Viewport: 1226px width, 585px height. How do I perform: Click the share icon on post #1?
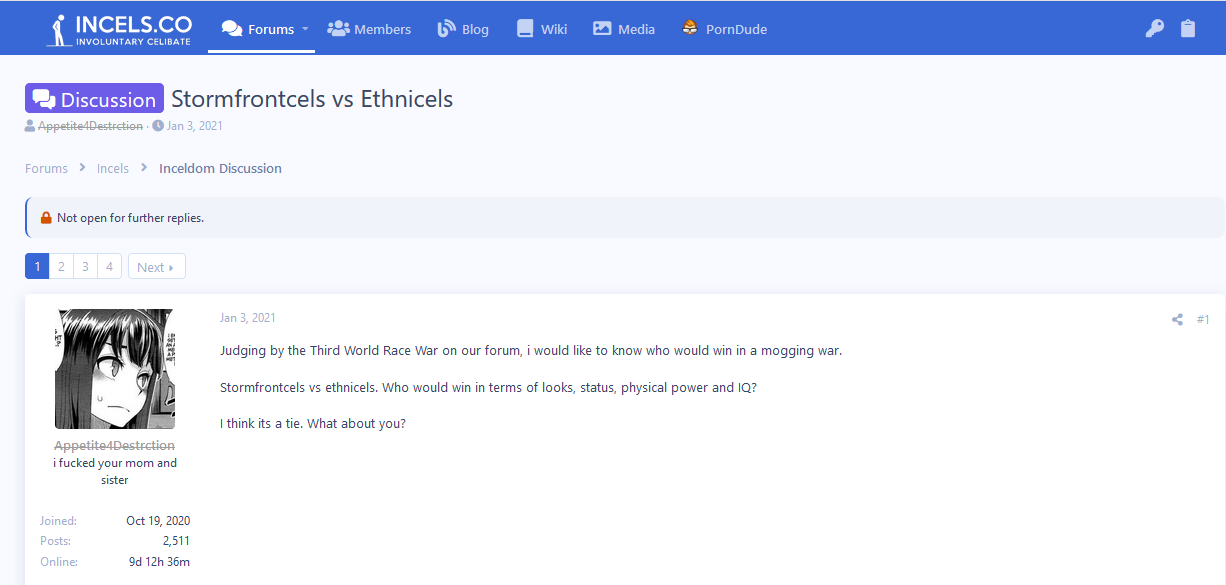(1177, 320)
